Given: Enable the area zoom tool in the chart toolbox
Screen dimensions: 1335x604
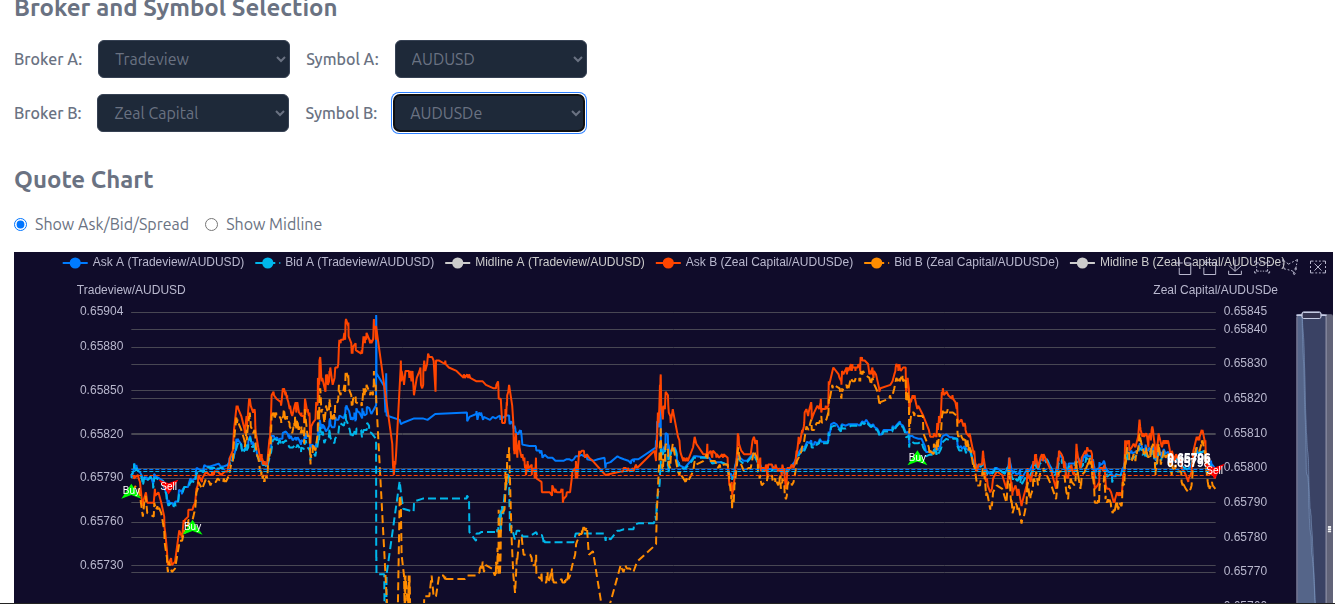Looking at the screenshot, I should [x=1185, y=267].
